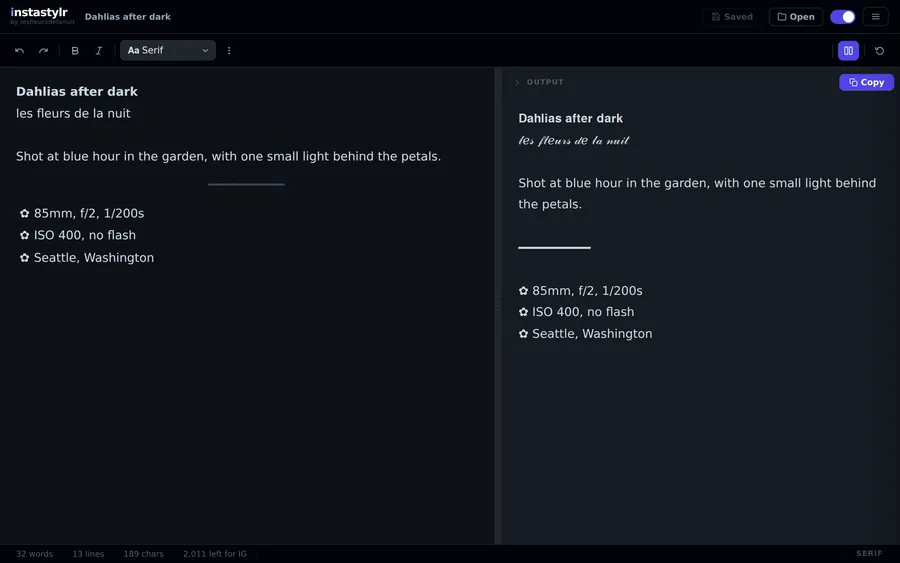
Task: Collapse the OUTPUT panel chevron
Action: (x=517, y=82)
